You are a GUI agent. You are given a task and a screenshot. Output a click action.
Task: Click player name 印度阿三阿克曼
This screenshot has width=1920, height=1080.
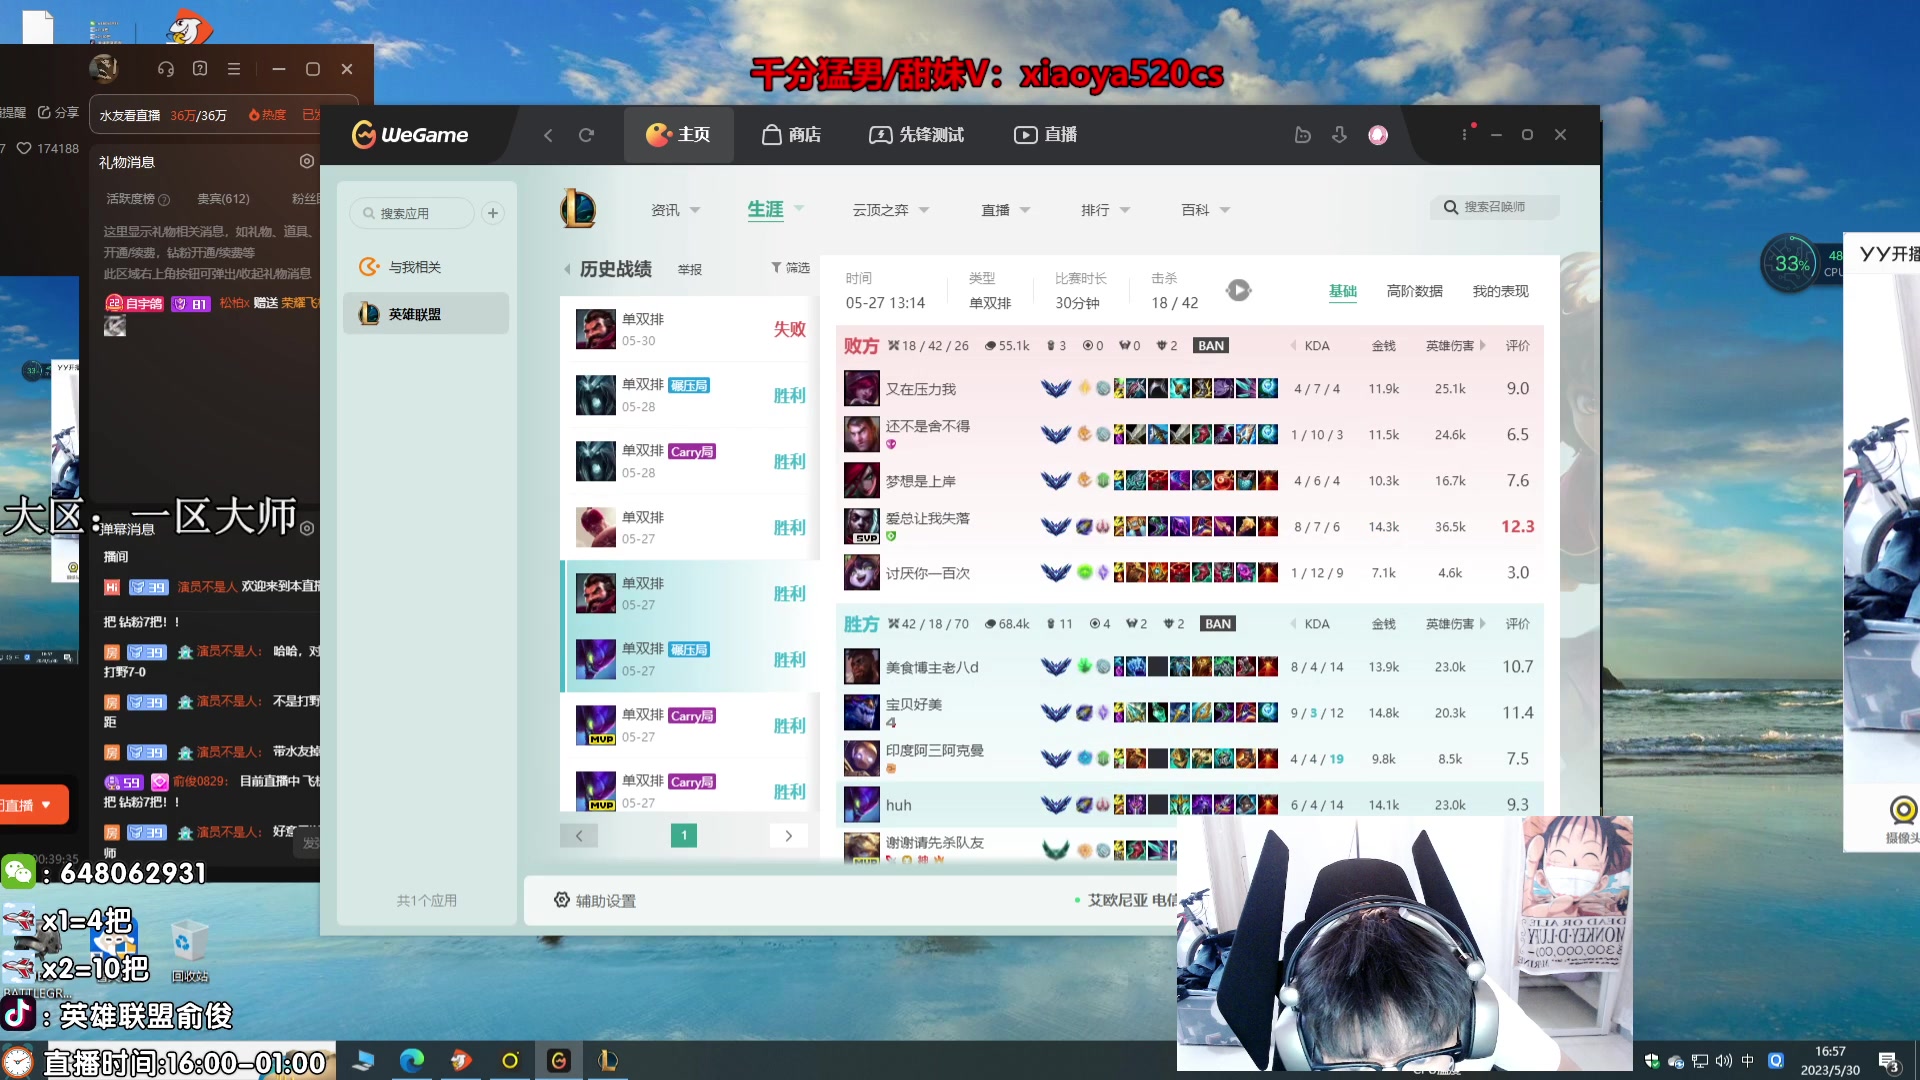click(934, 750)
